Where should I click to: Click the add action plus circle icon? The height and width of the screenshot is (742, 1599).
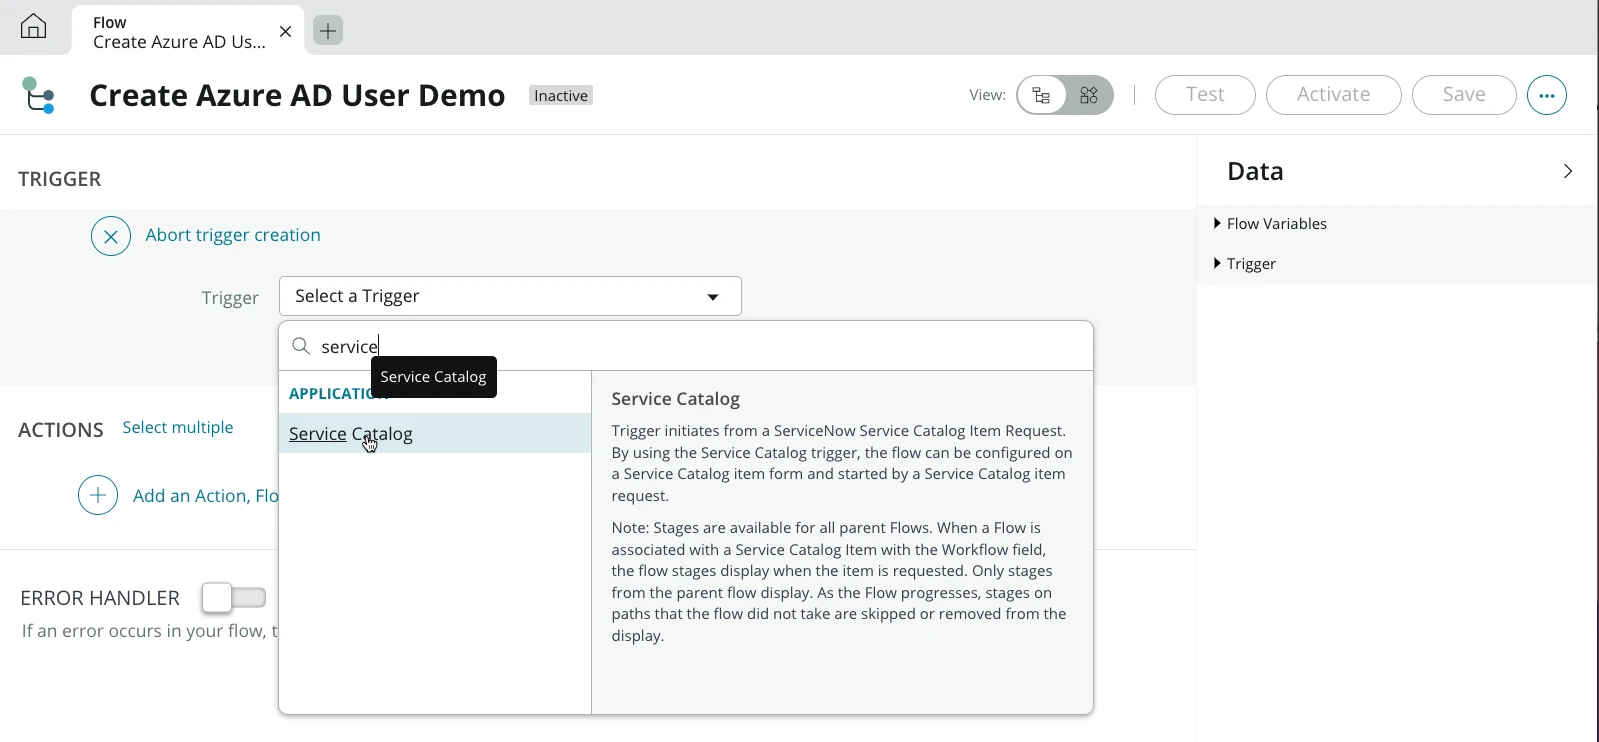click(x=98, y=496)
